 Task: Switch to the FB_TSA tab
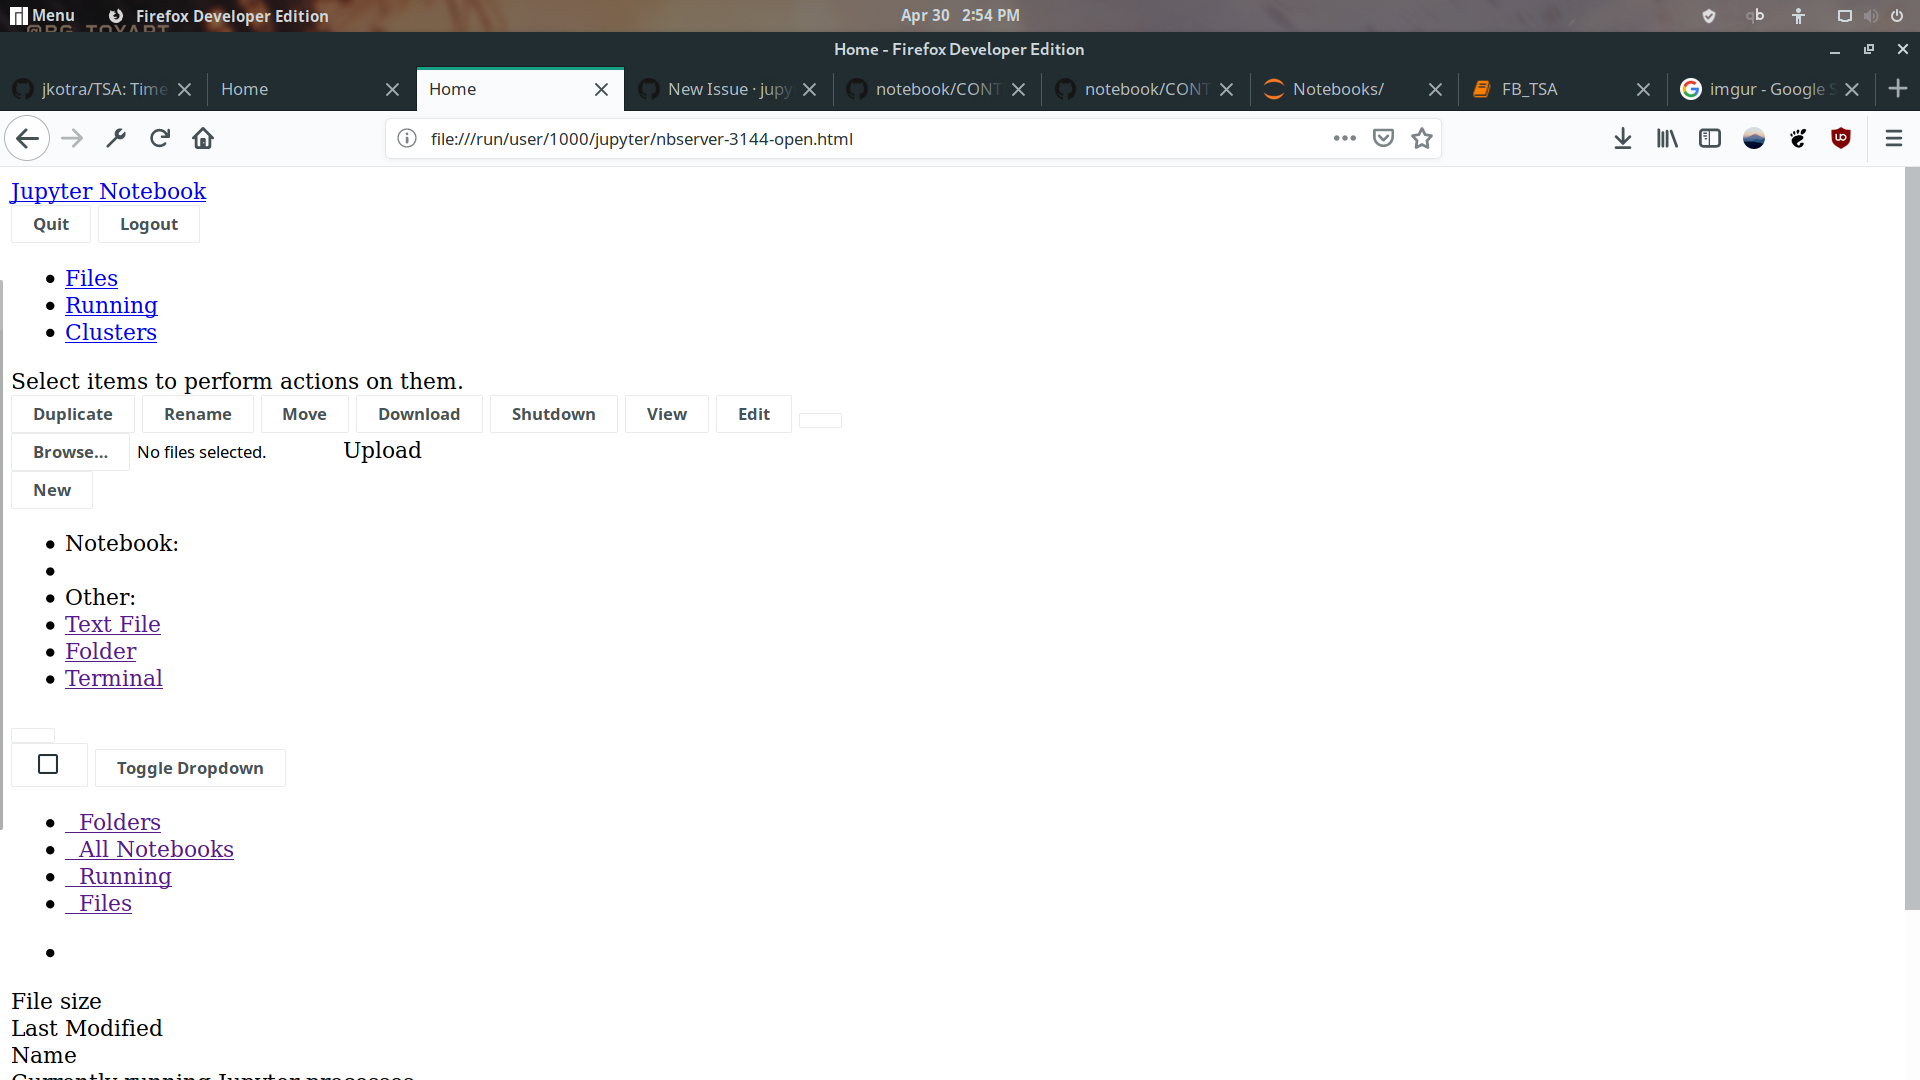point(1529,89)
